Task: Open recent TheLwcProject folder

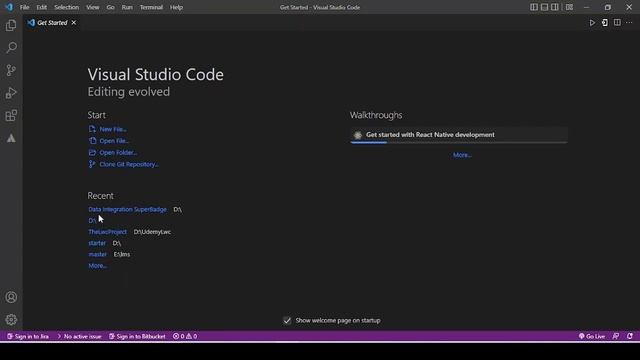Action: tap(107, 232)
